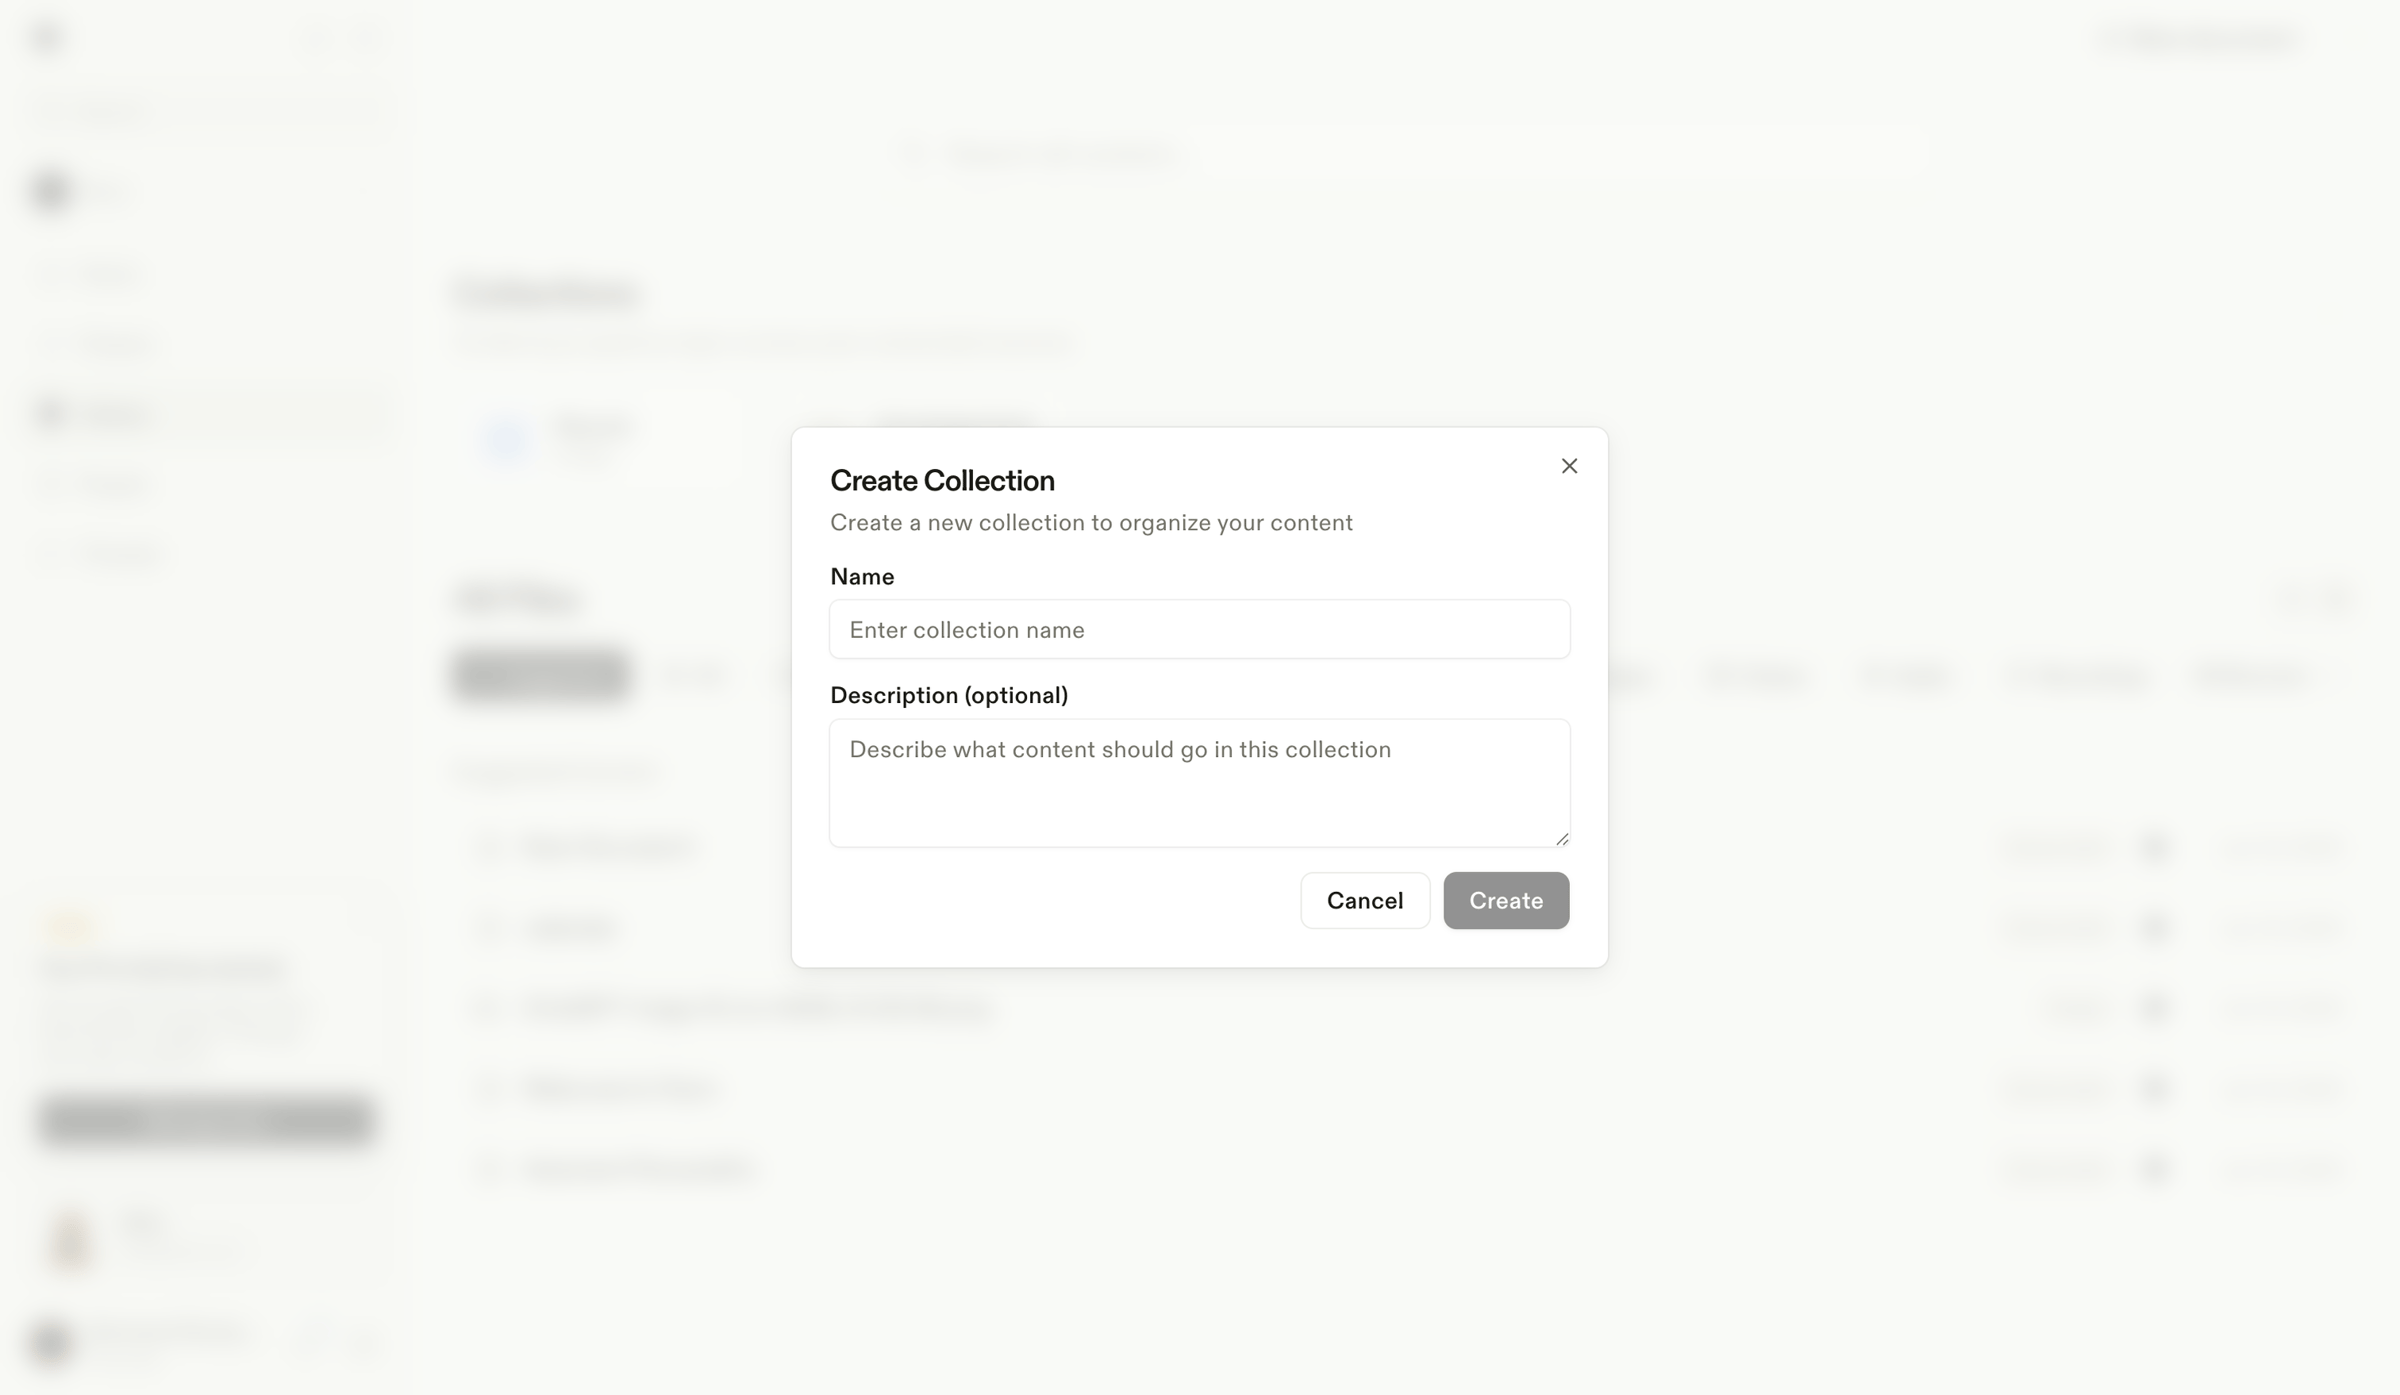Click the Name field label

pyautogui.click(x=862, y=577)
